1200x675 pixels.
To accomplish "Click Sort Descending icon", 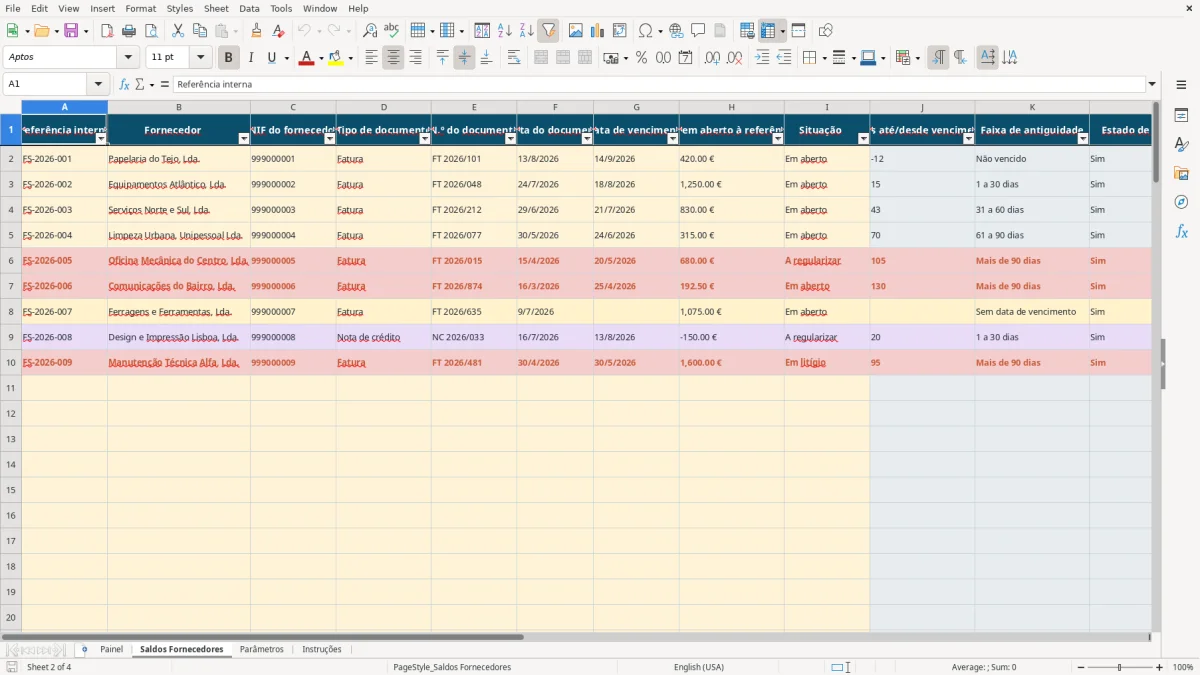I will click(527, 31).
